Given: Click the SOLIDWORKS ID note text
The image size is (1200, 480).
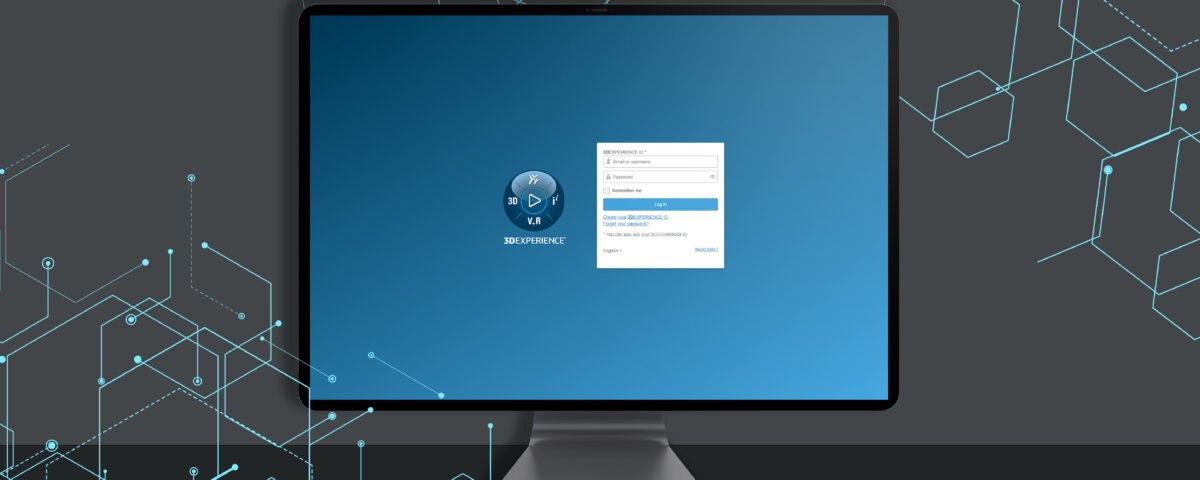Looking at the screenshot, I should click(646, 234).
